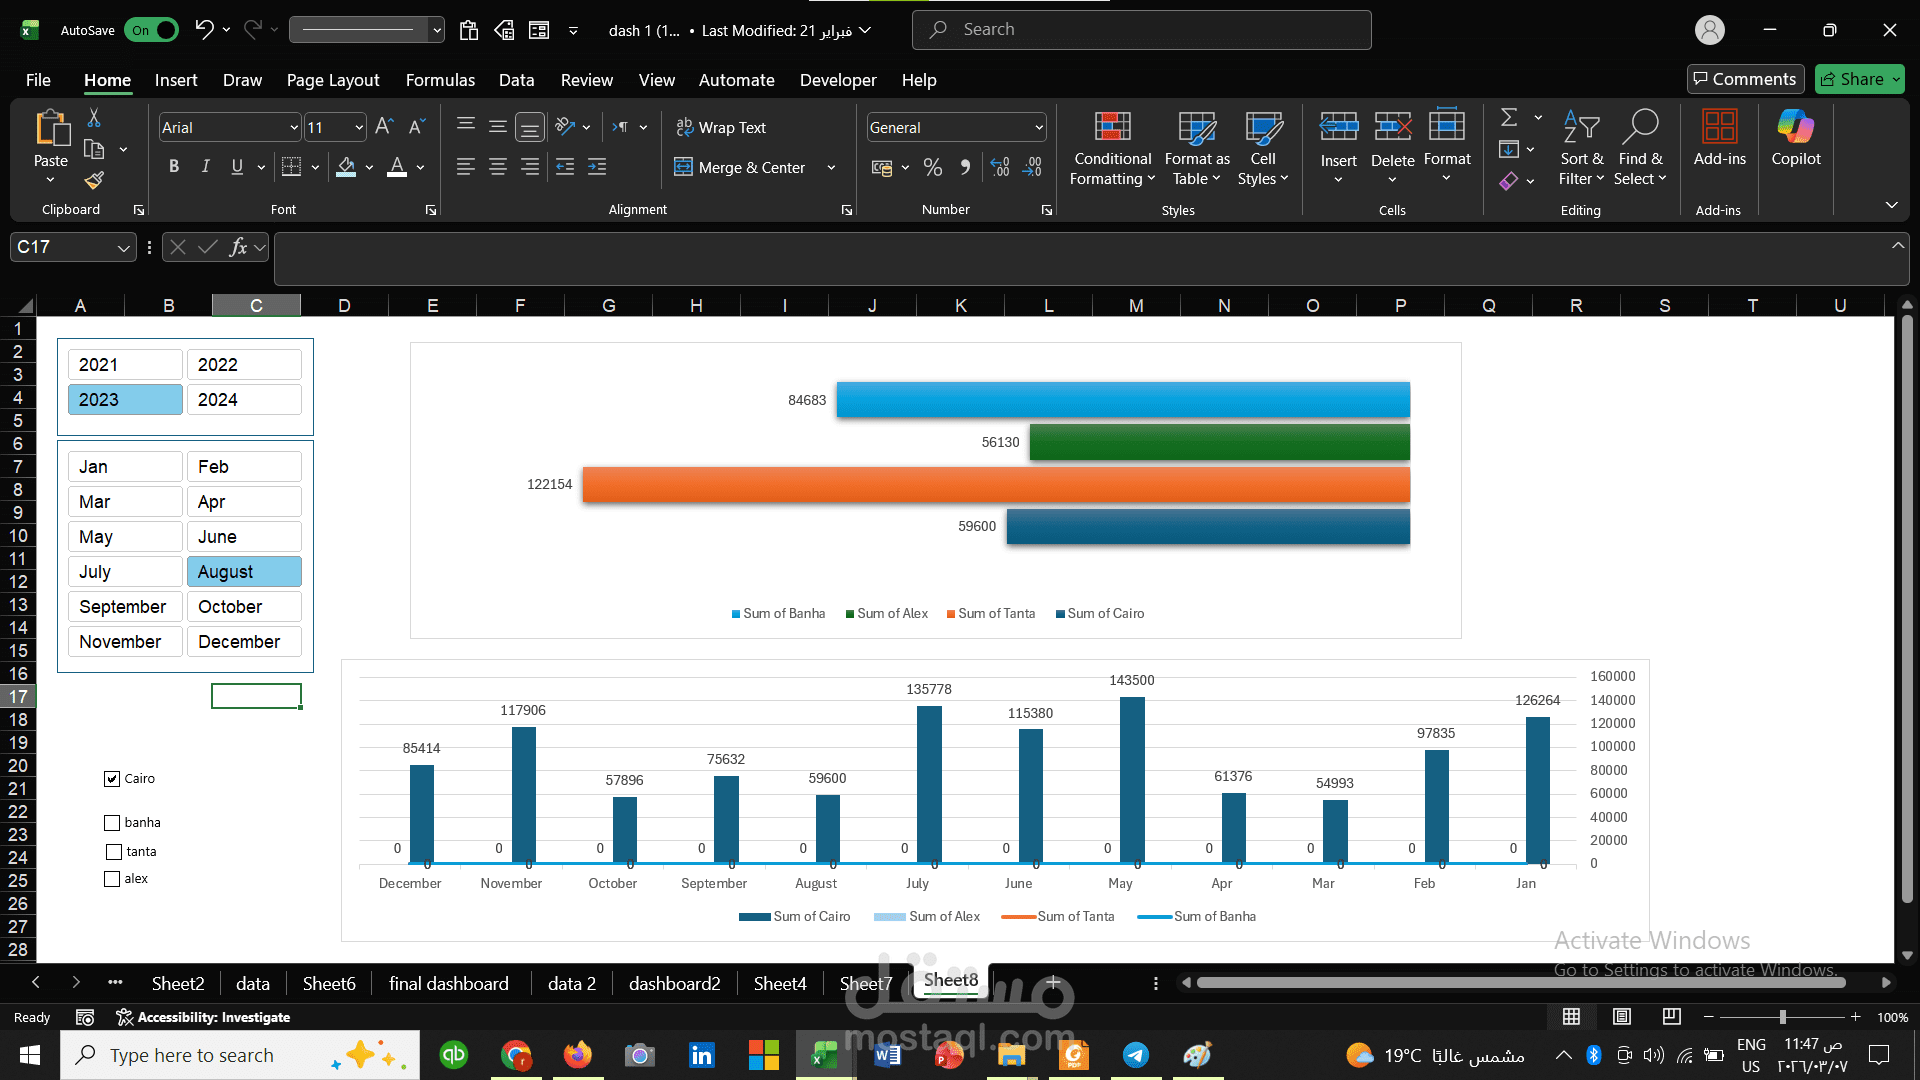Click the zoom slider handle
The height and width of the screenshot is (1080, 1920).
[1782, 1017]
